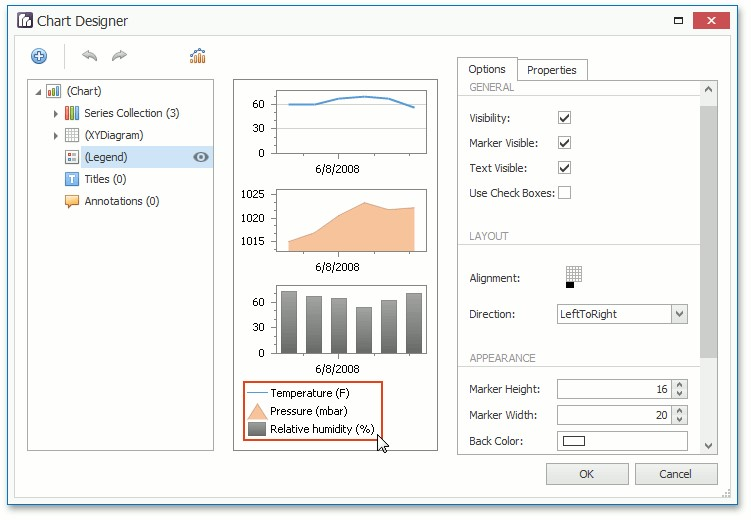
Task: Click the Cancel button
Action: [676, 474]
